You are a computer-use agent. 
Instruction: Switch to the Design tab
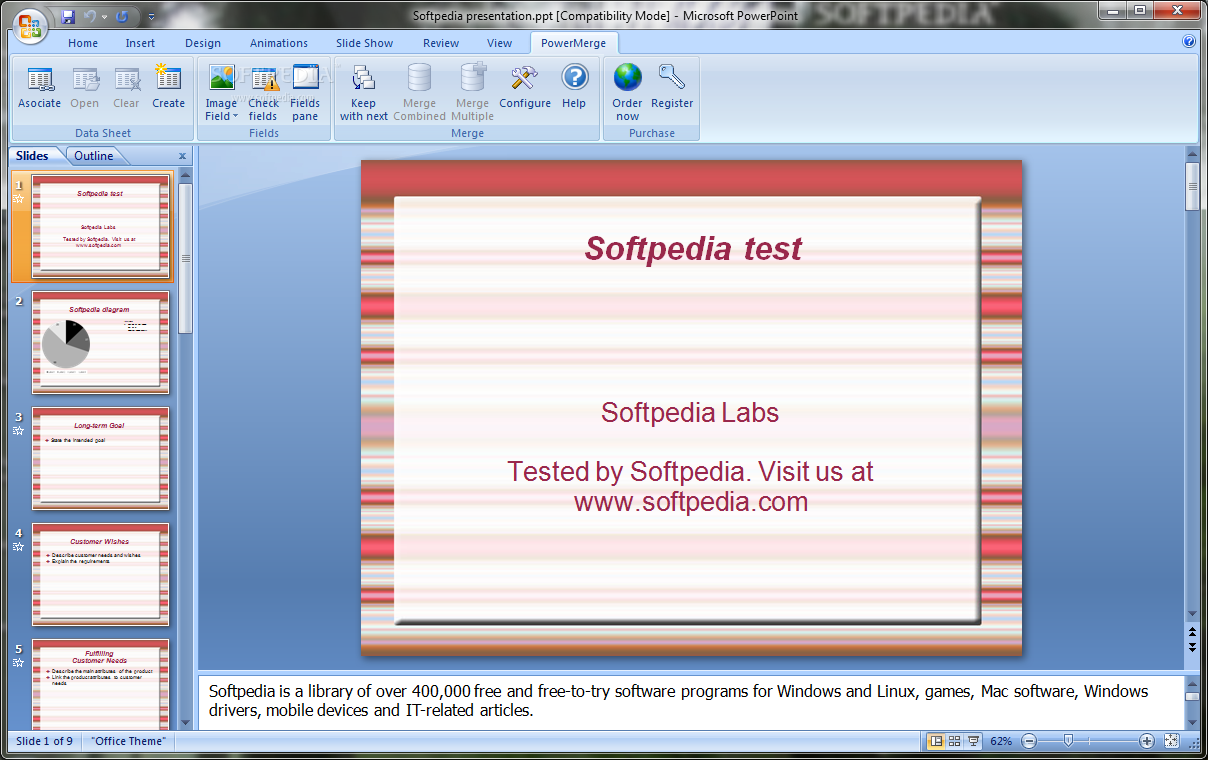click(x=203, y=43)
